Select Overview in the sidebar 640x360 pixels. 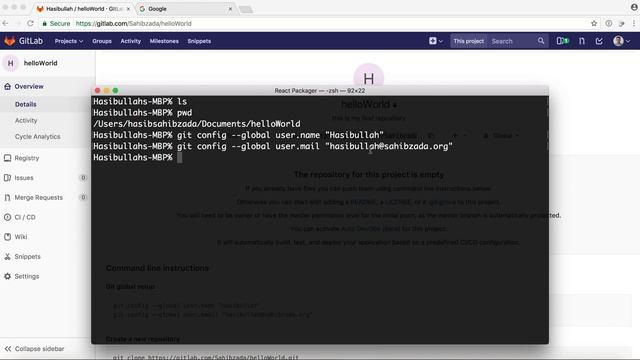tap(29, 87)
